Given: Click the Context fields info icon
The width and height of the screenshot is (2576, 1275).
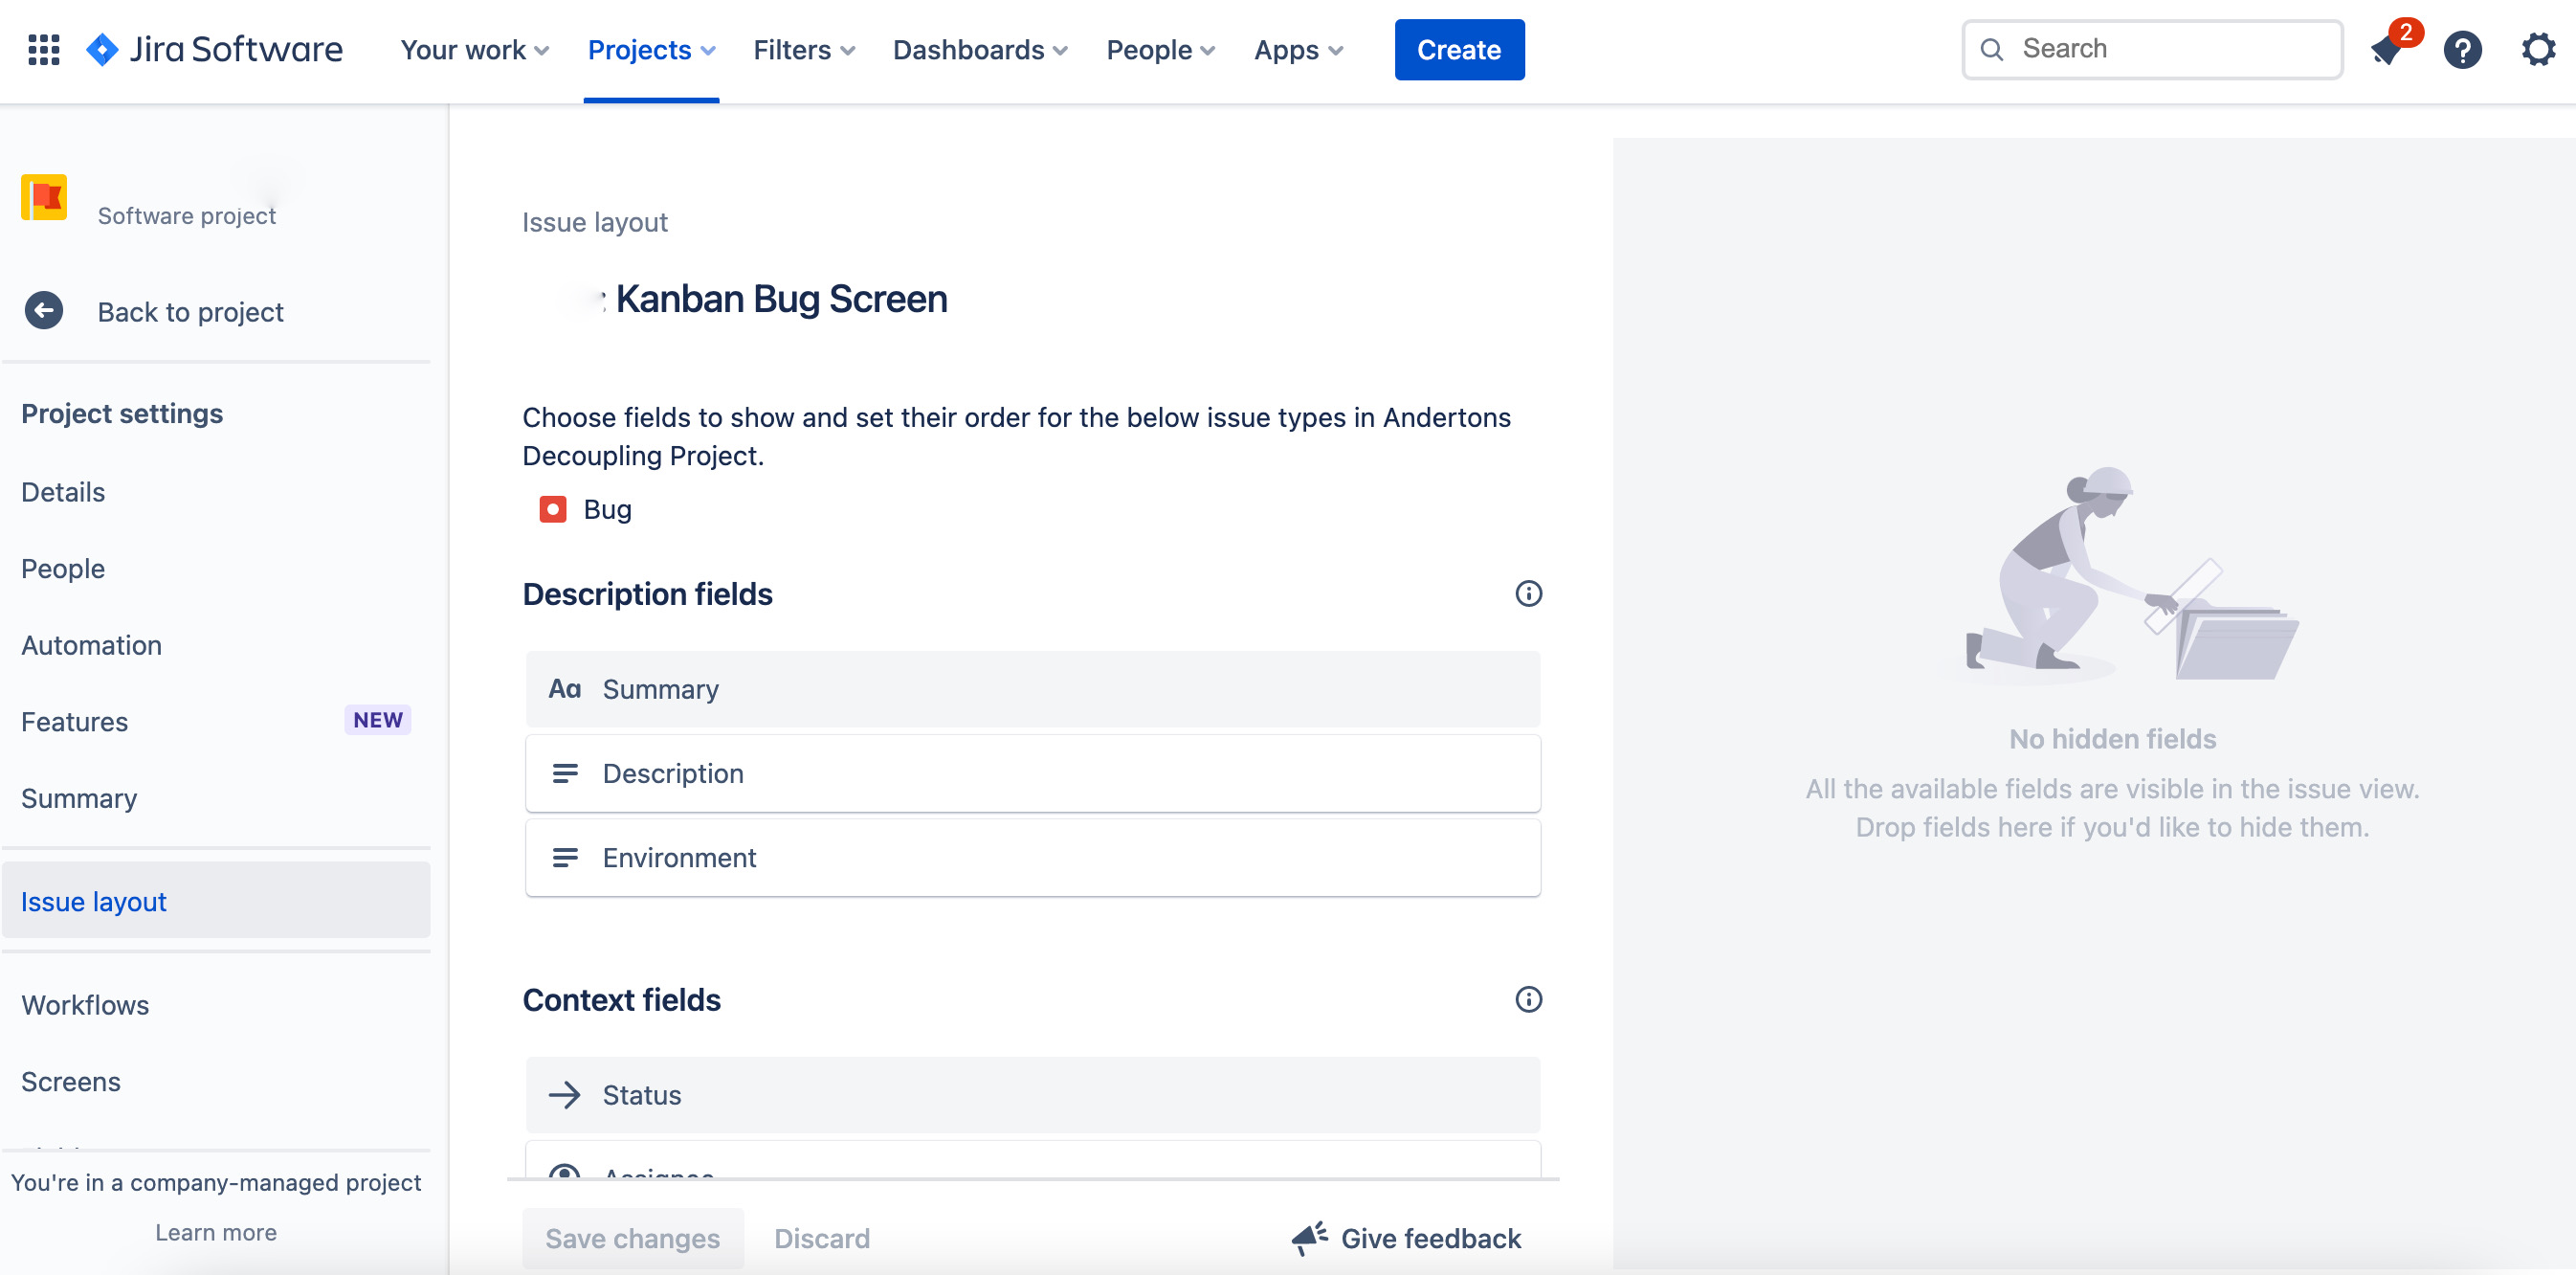Looking at the screenshot, I should point(1528,999).
